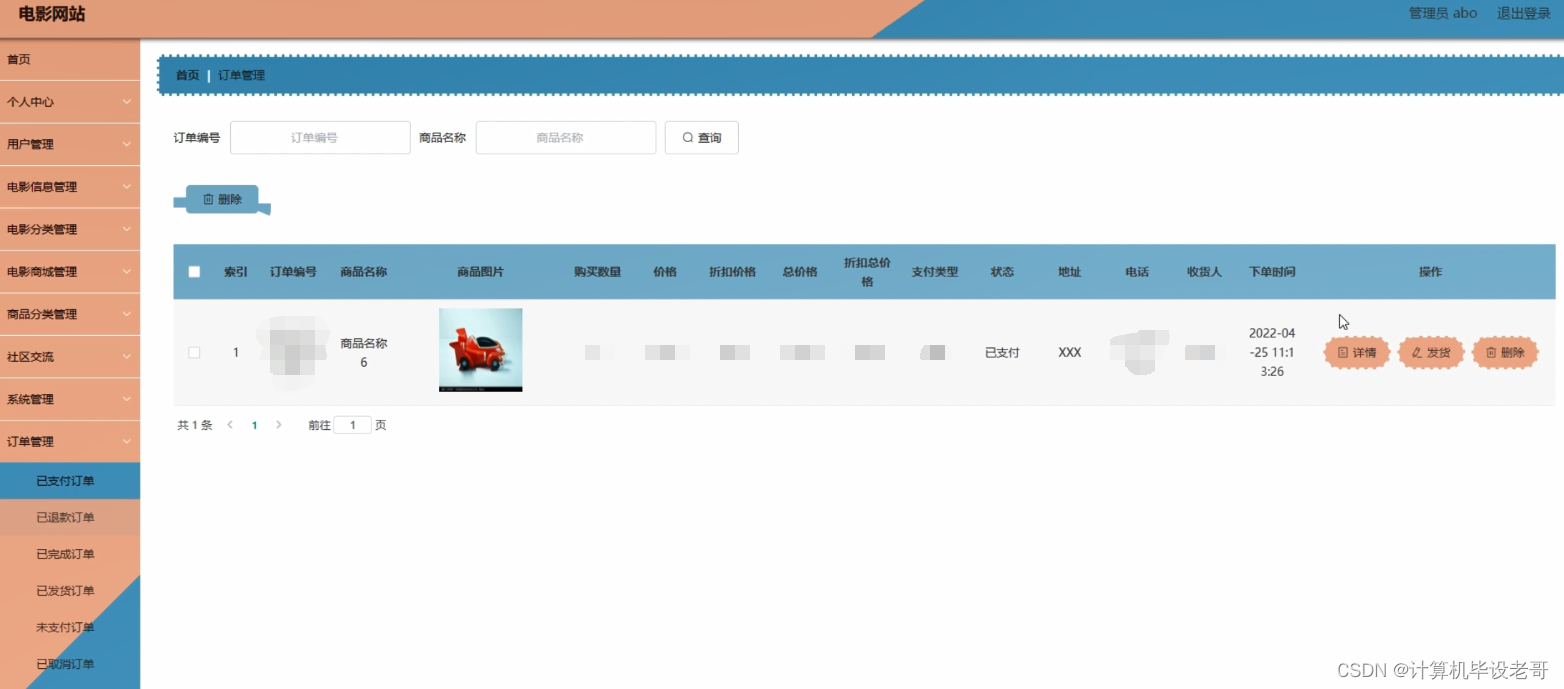Viewport: 1564px width, 689px height.
Task: Expand the 系统管理 menu chevron
Action: (127, 399)
